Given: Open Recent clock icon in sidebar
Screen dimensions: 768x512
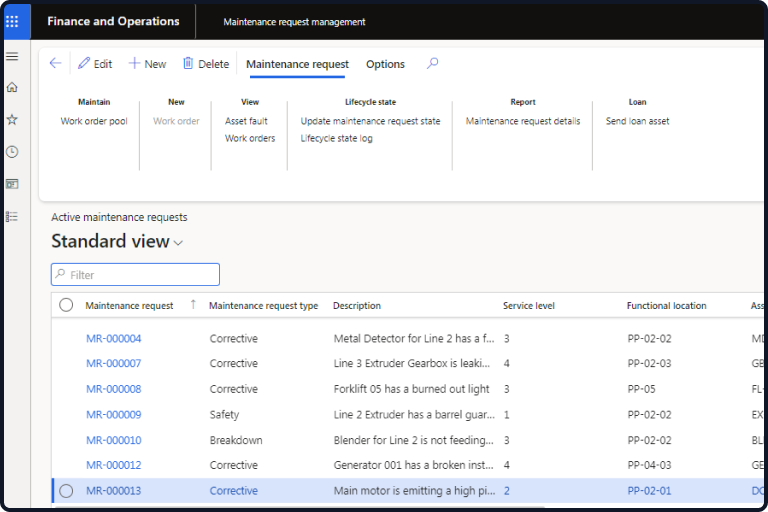Looking at the screenshot, I should [12, 152].
